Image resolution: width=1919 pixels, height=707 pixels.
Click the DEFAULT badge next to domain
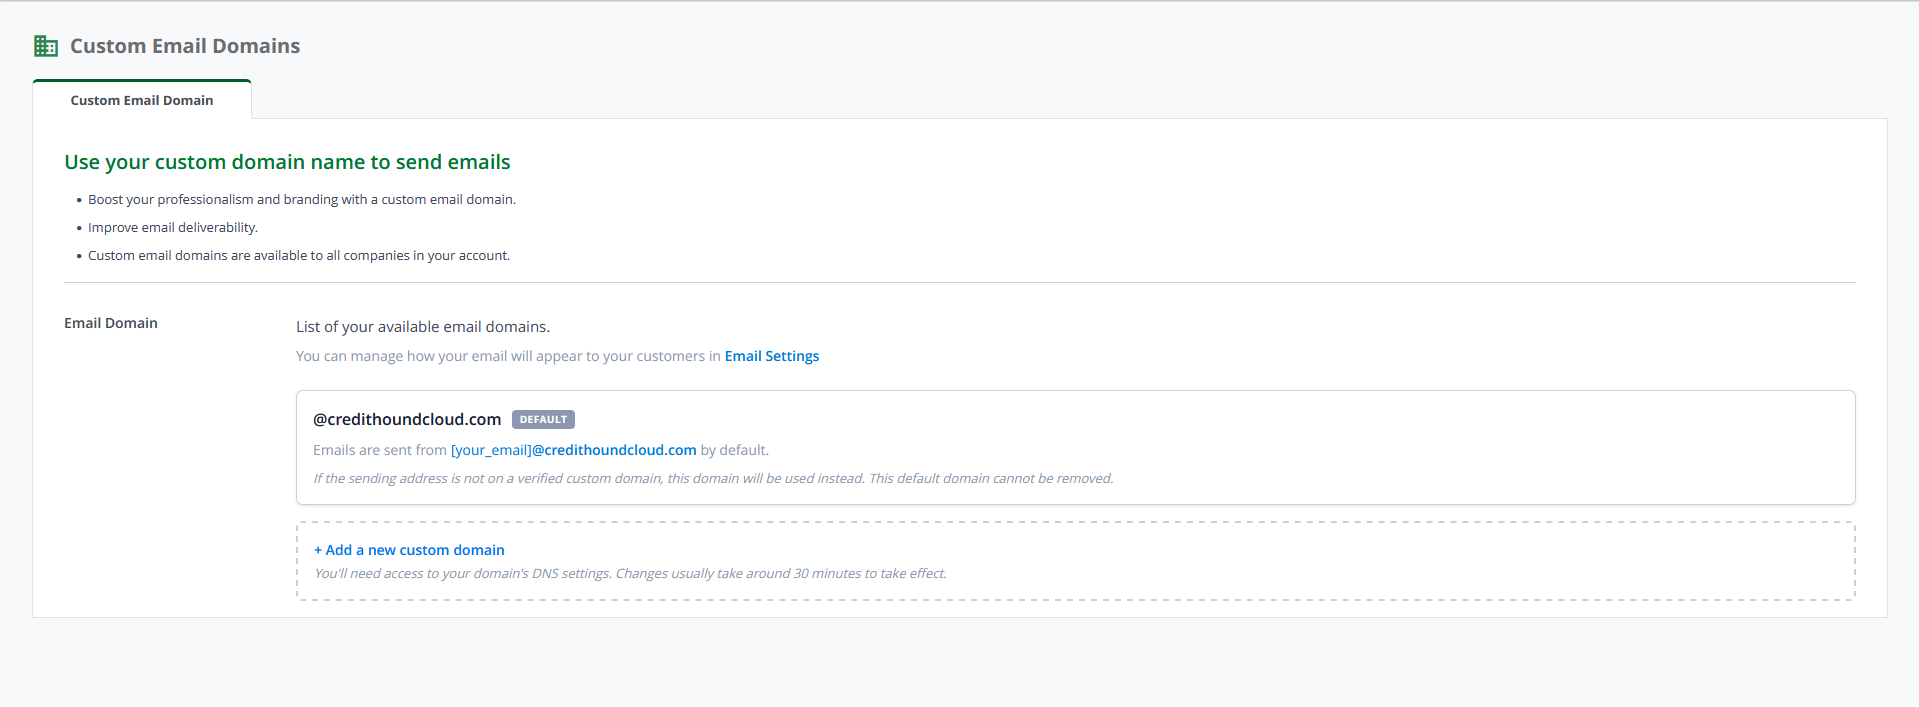click(543, 420)
